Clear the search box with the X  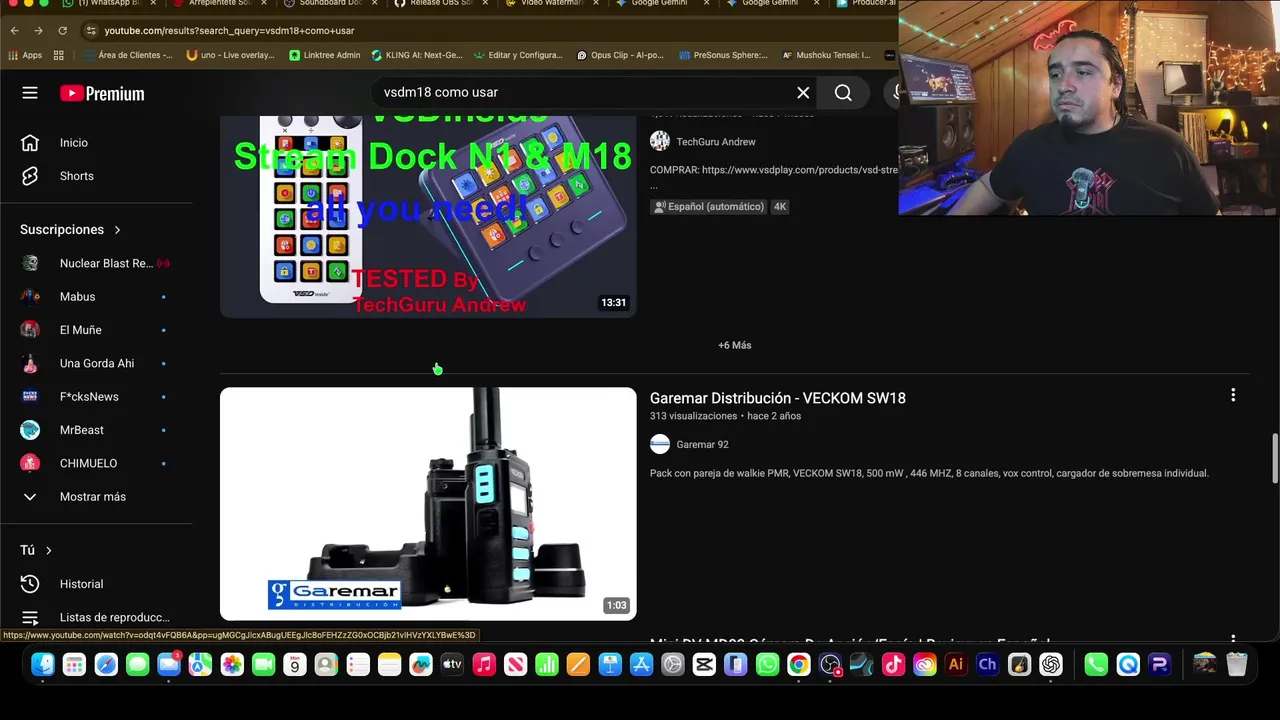(803, 92)
